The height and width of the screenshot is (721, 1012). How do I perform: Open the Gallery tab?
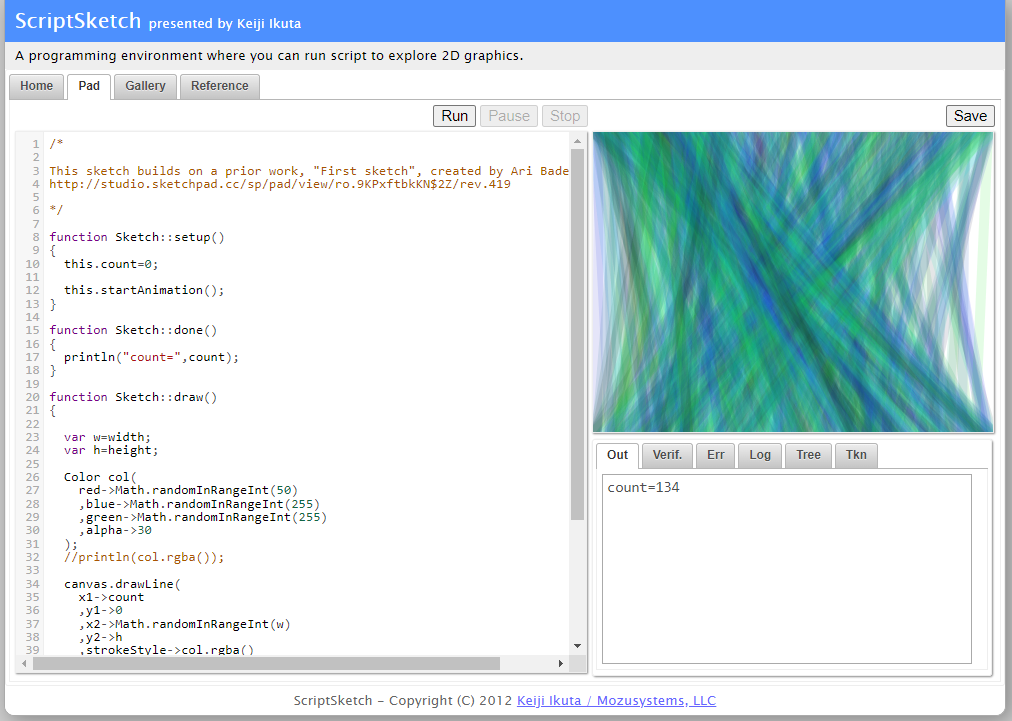(145, 86)
